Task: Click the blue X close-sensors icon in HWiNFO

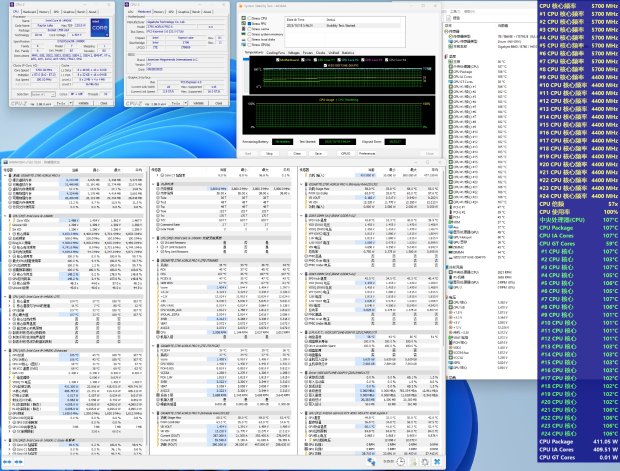Action: [x=437, y=462]
